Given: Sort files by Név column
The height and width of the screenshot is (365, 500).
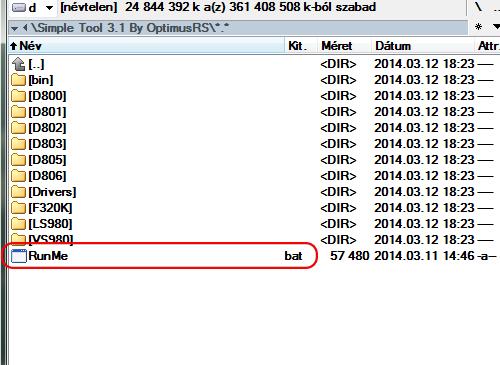Looking at the screenshot, I should point(146,46).
